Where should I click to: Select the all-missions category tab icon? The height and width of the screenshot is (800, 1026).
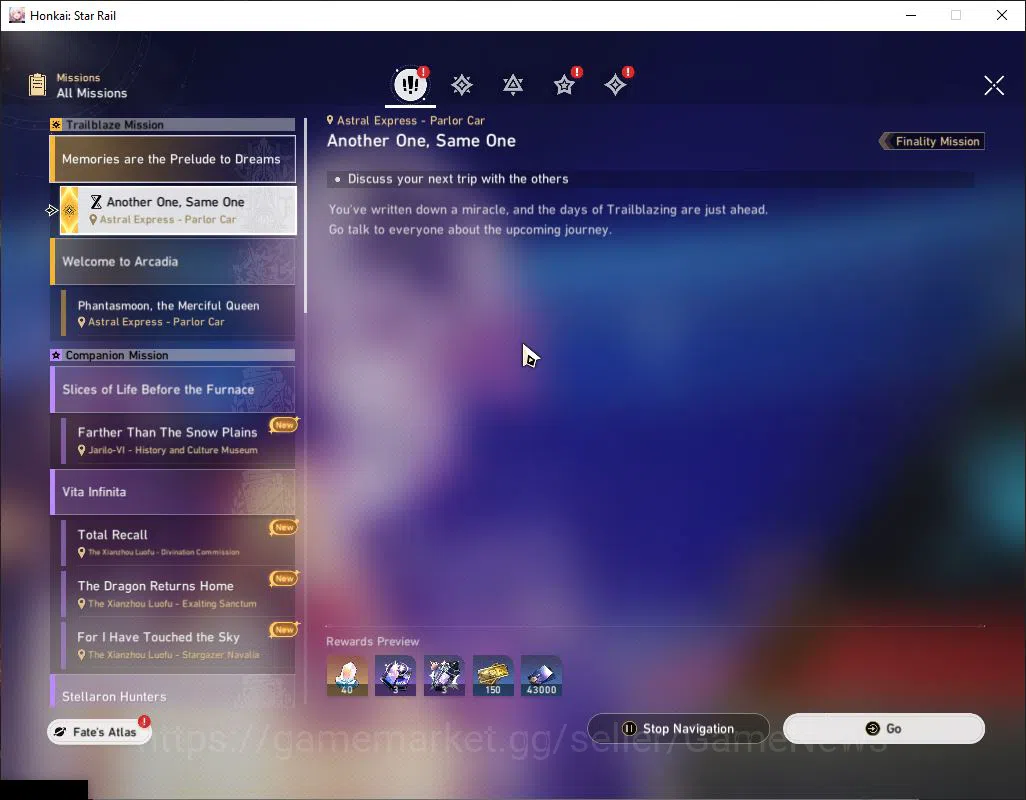[x=410, y=84]
